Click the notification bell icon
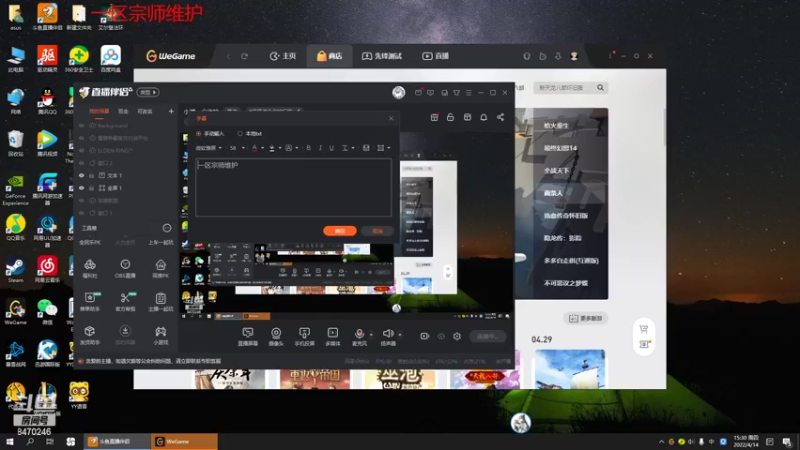 [x=484, y=117]
